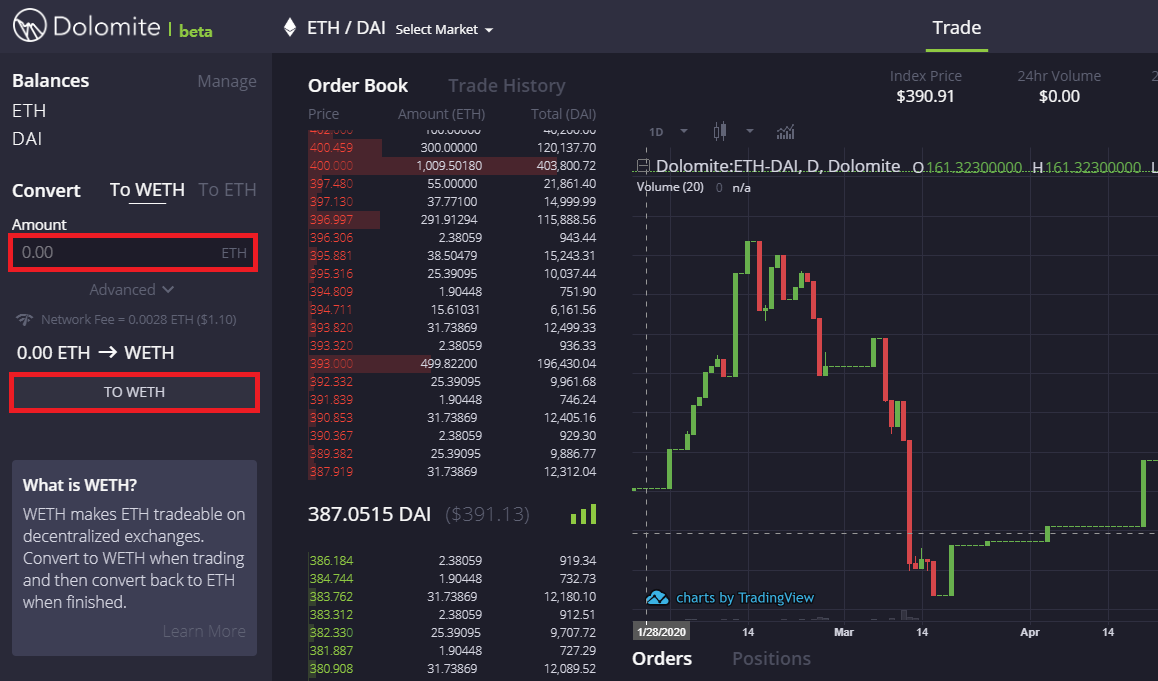The height and width of the screenshot is (681, 1158).
Task: Select the 386.184 buy order price
Action: point(331,561)
